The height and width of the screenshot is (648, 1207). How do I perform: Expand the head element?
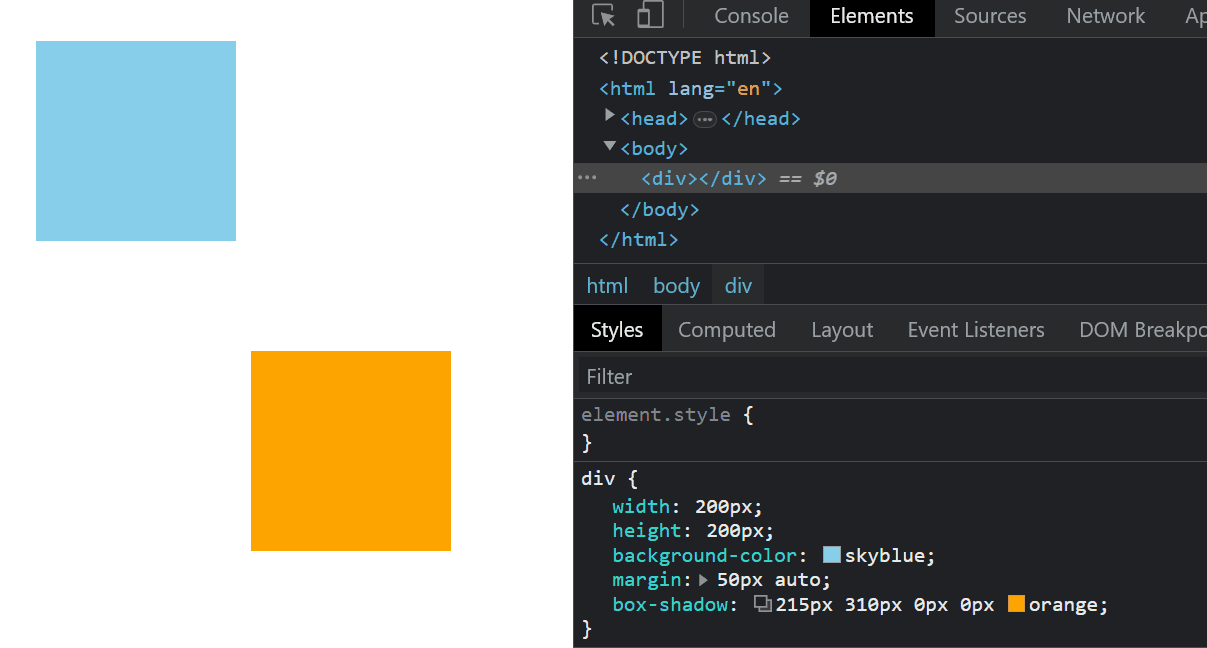point(610,116)
